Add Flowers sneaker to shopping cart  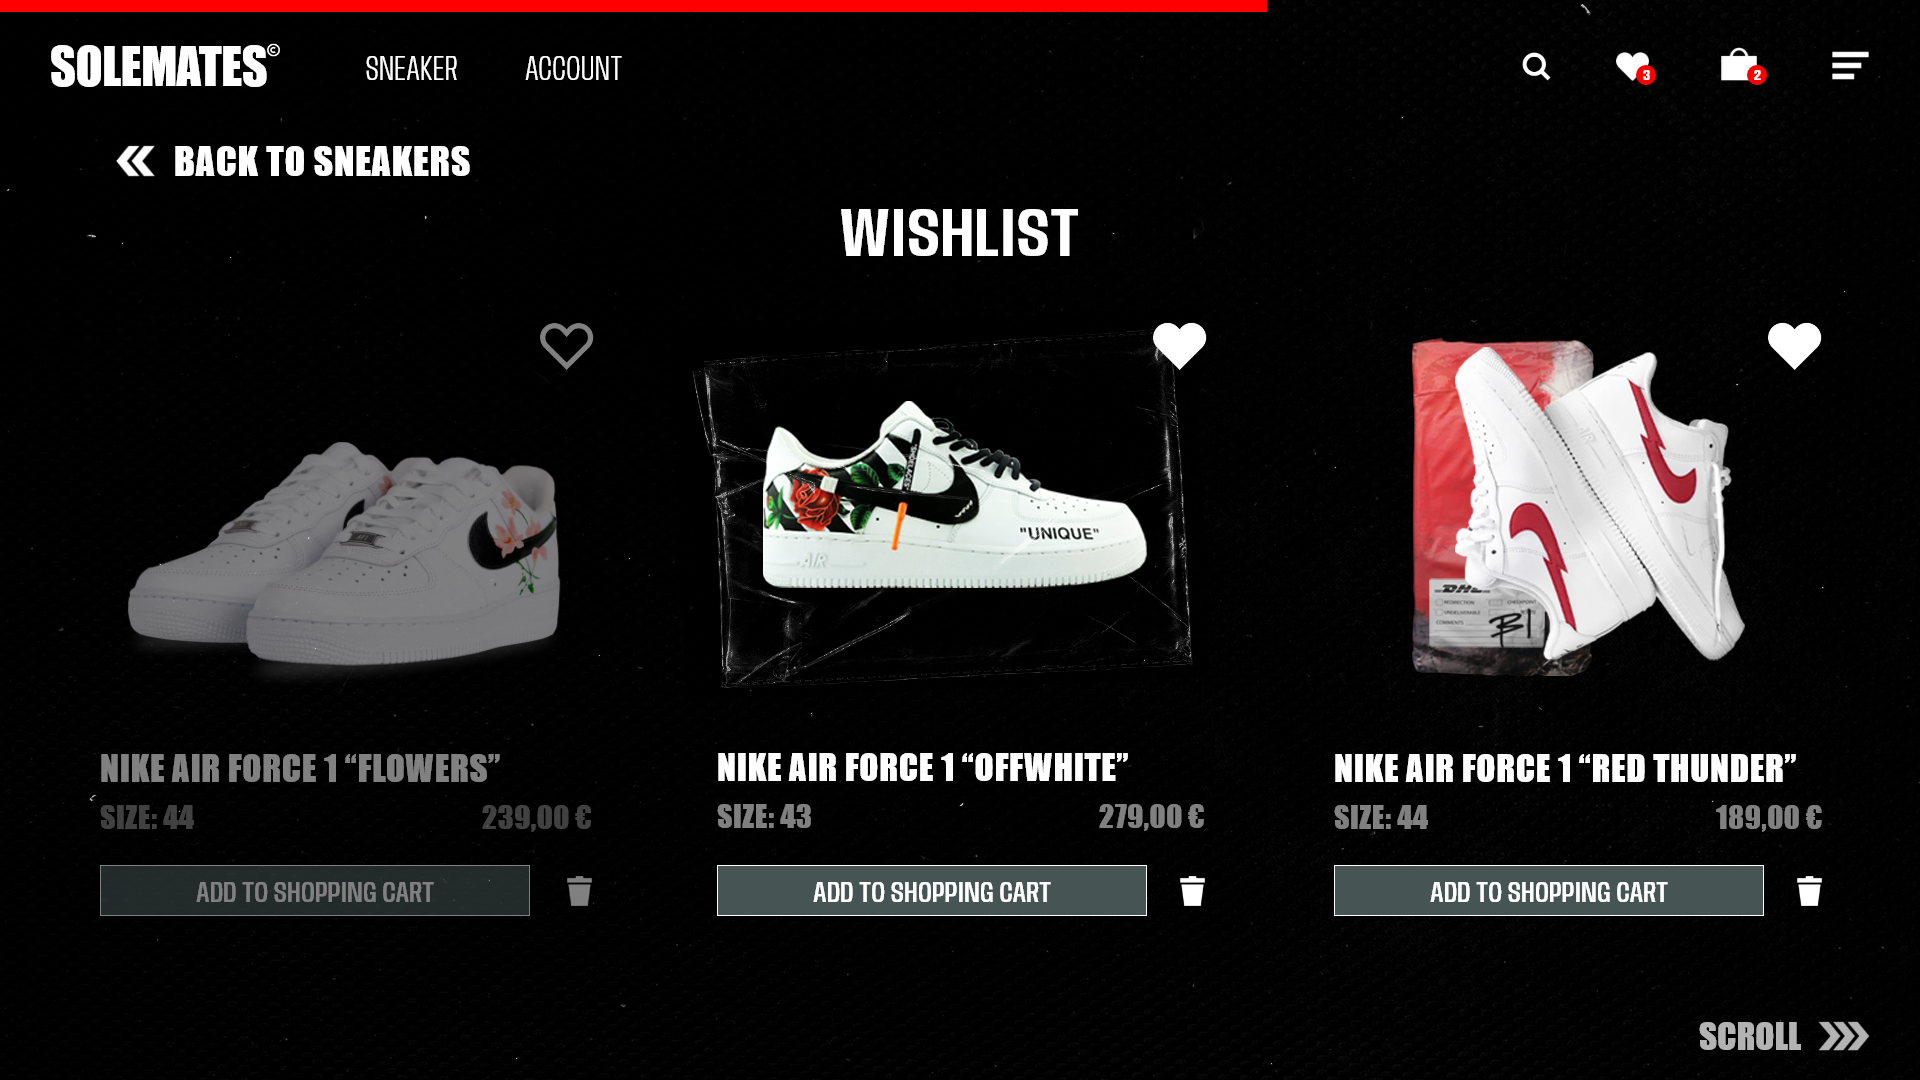pyautogui.click(x=314, y=890)
